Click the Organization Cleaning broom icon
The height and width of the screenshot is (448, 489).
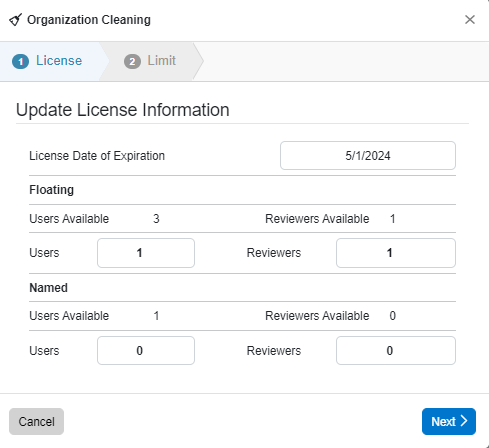[x=15, y=20]
